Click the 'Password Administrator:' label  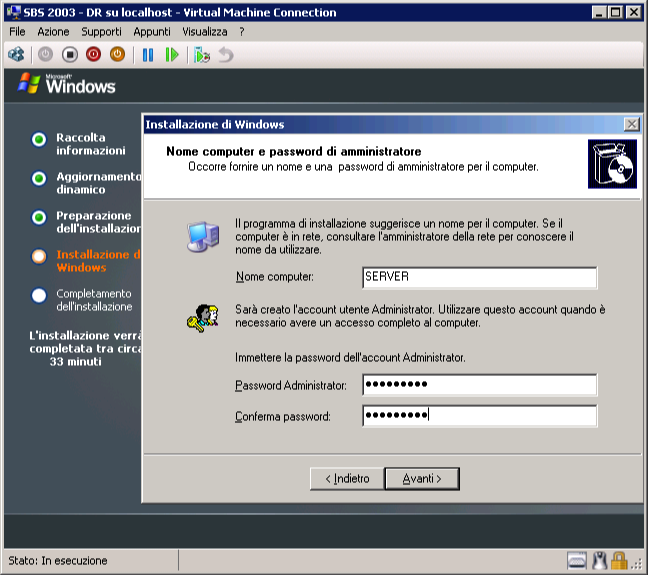coord(291,386)
